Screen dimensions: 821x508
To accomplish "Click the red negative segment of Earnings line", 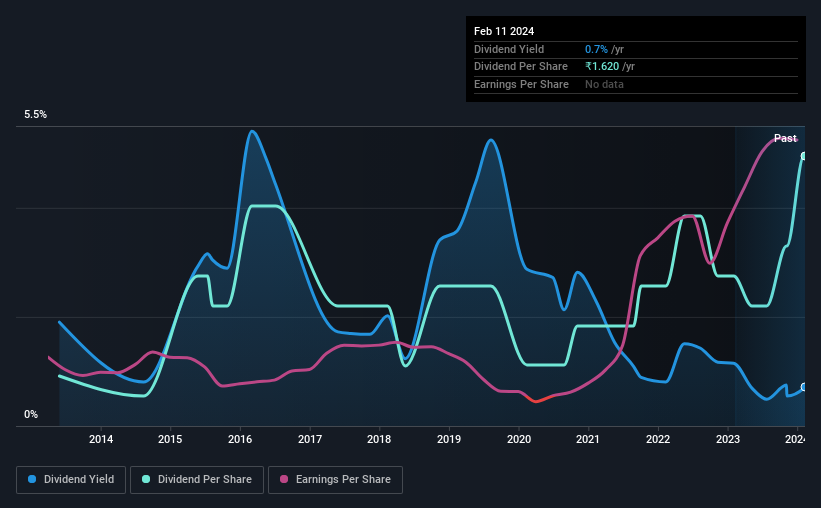I will (540, 400).
